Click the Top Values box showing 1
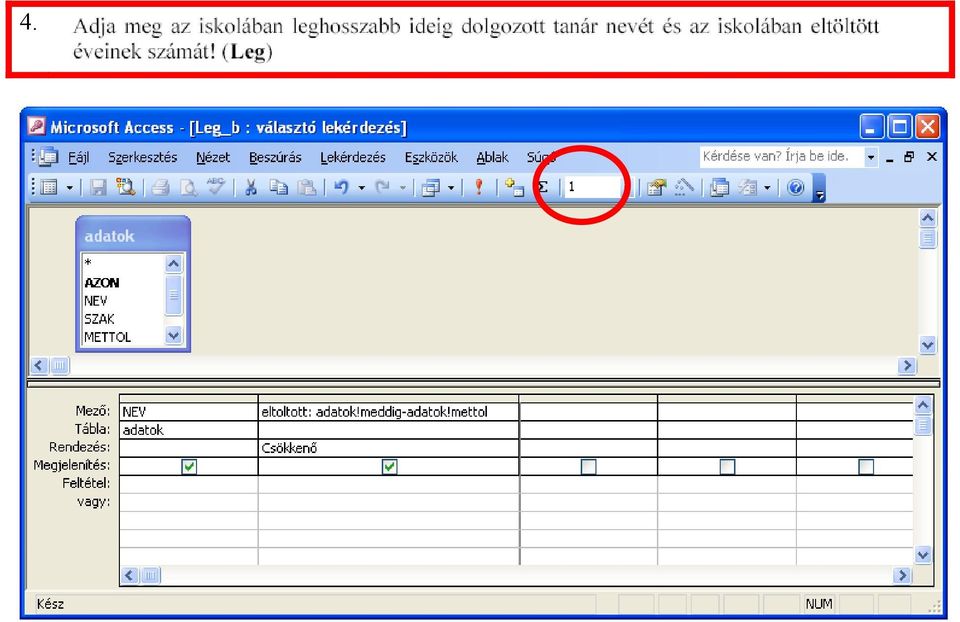Image resolution: width=960 pixels, height=622 pixels. pyautogui.click(x=593, y=187)
